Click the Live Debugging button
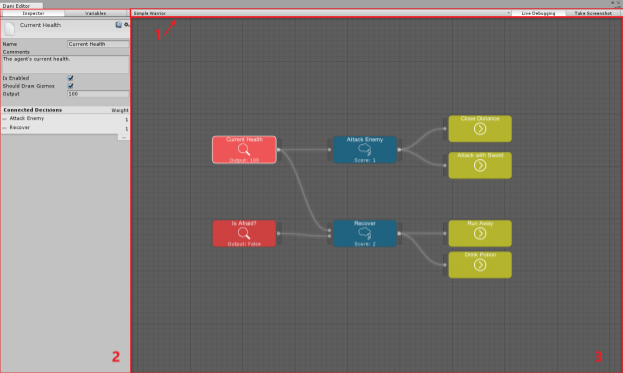The image size is (623, 373). pyautogui.click(x=538, y=13)
